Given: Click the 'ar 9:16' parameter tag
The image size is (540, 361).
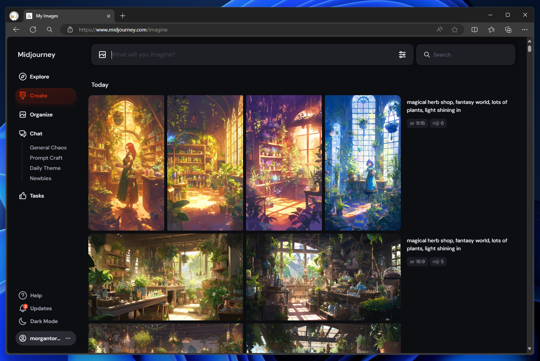Looking at the screenshot, I should (x=417, y=123).
